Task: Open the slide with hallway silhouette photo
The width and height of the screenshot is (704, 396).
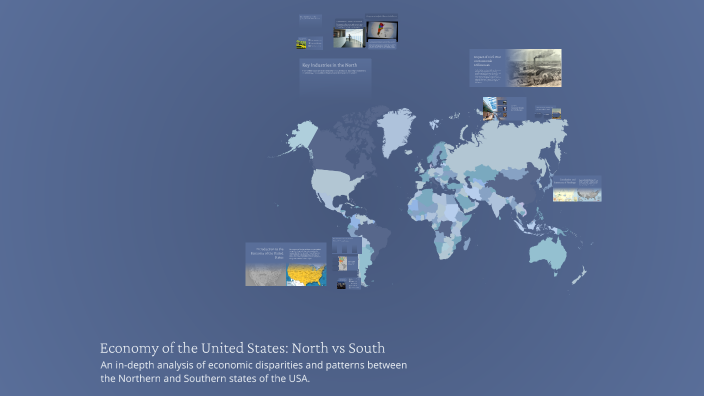Action: click(348, 34)
